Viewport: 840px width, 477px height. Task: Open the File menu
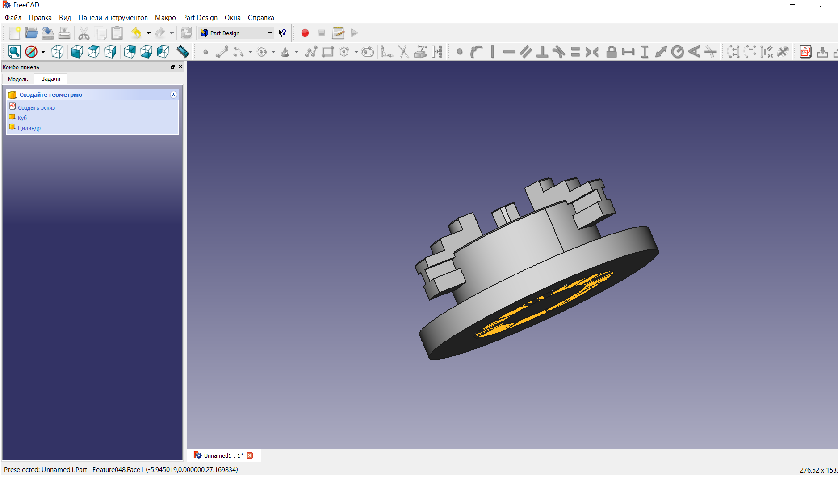(12, 18)
